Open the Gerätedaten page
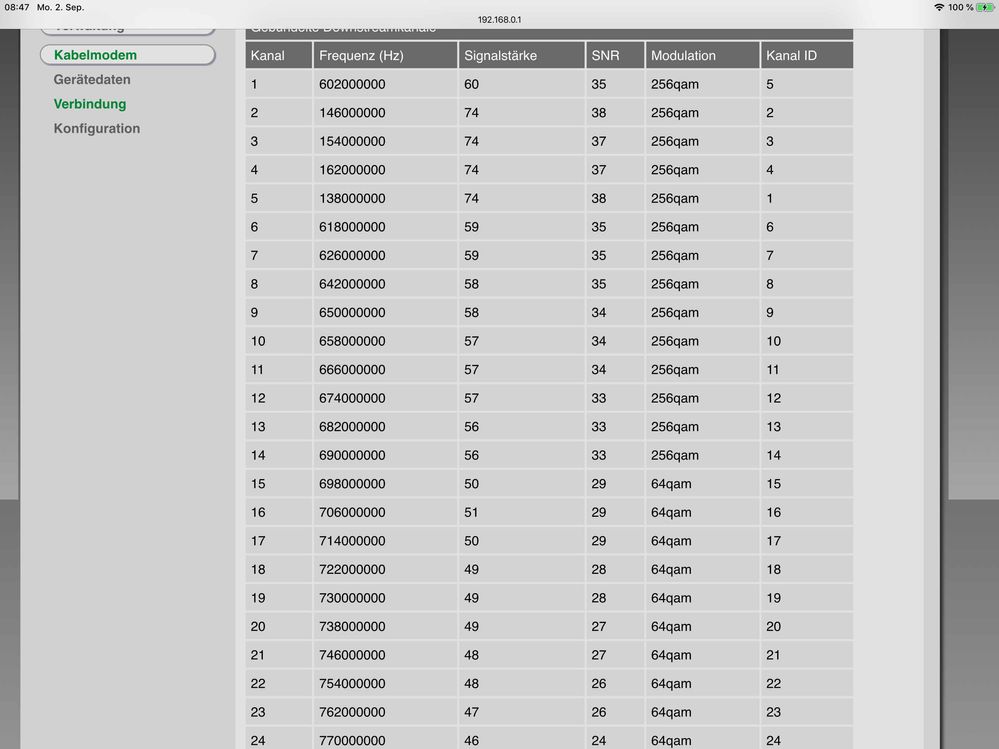This screenshot has width=999, height=749. [x=92, y=80]
